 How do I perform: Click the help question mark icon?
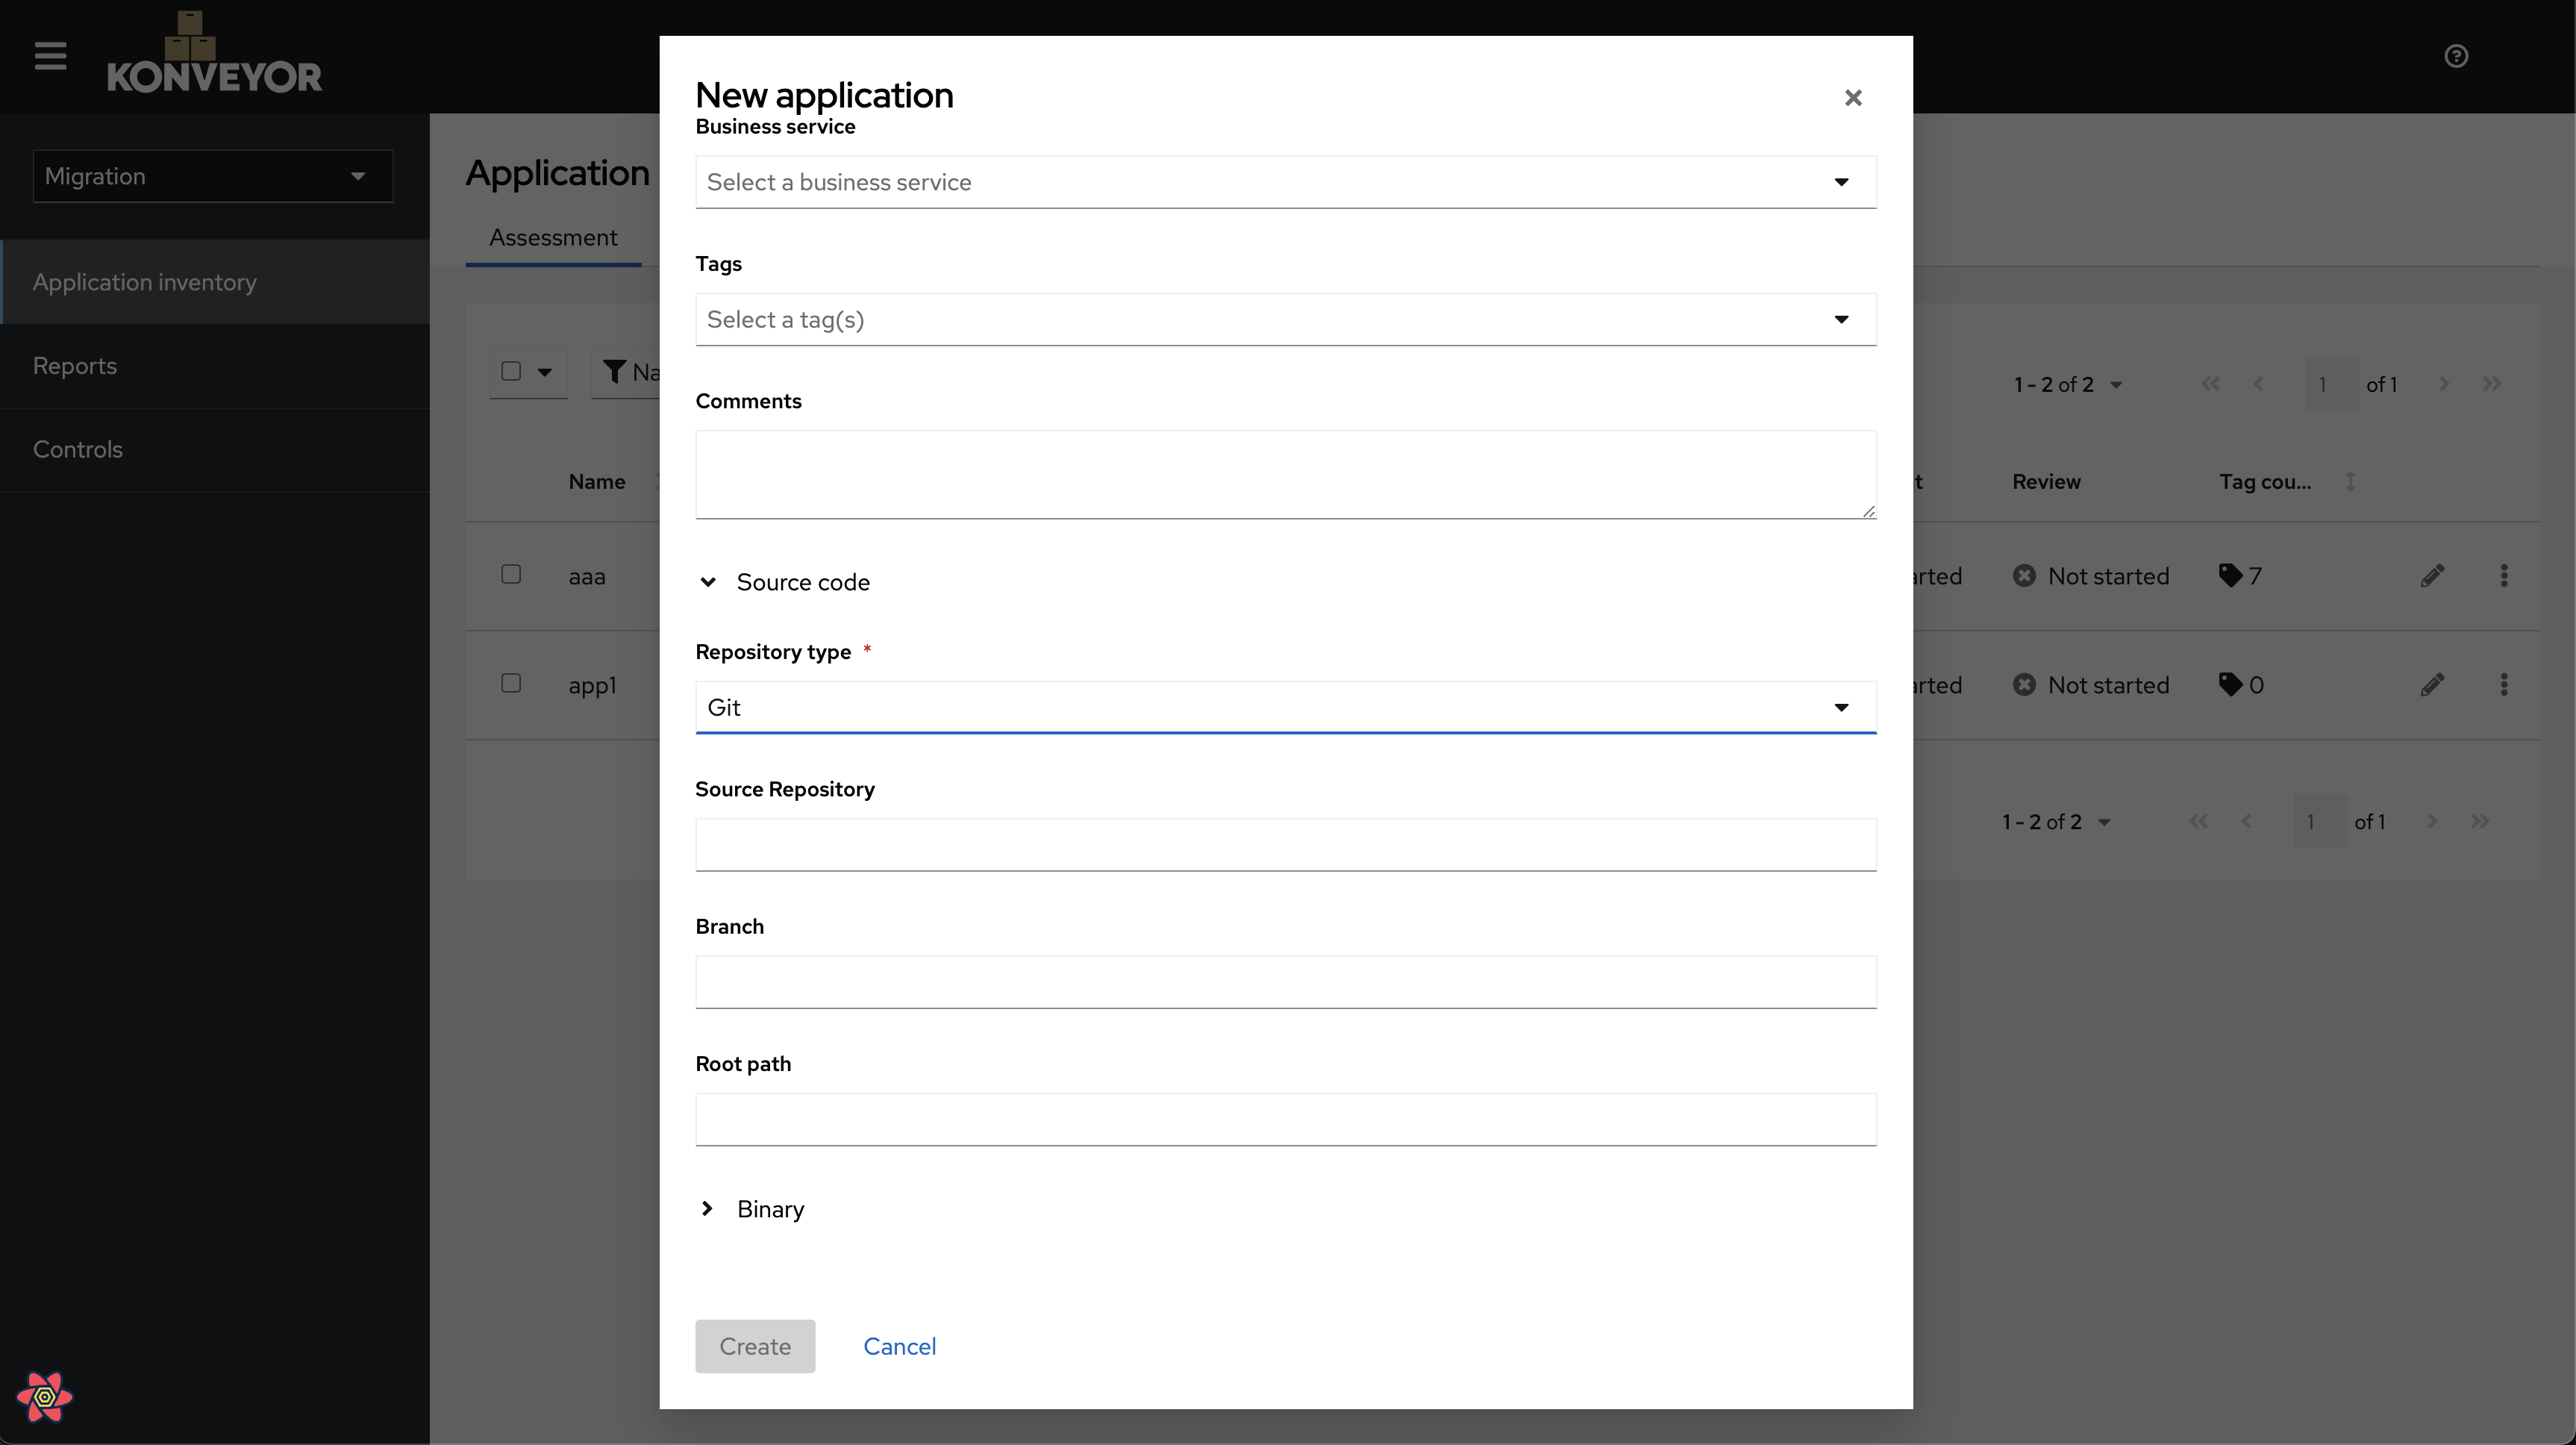tap(2457, 56)
